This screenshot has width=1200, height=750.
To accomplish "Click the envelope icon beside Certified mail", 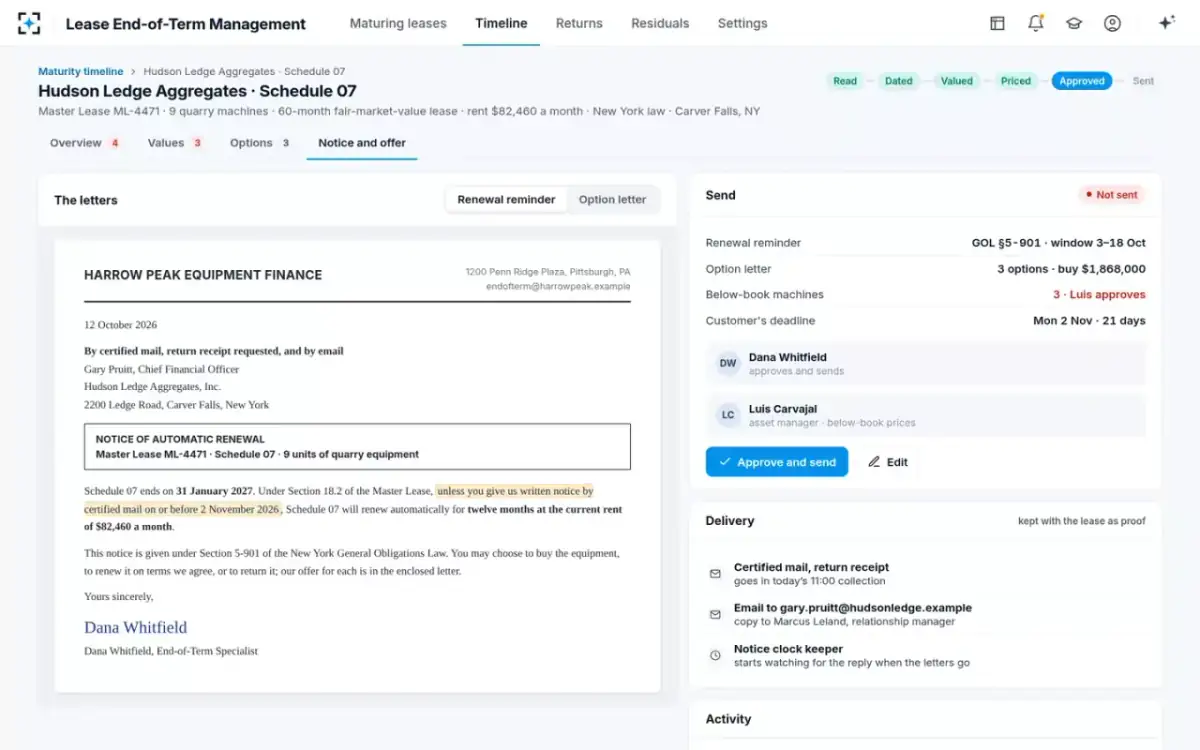I will [x=715, y=574].
